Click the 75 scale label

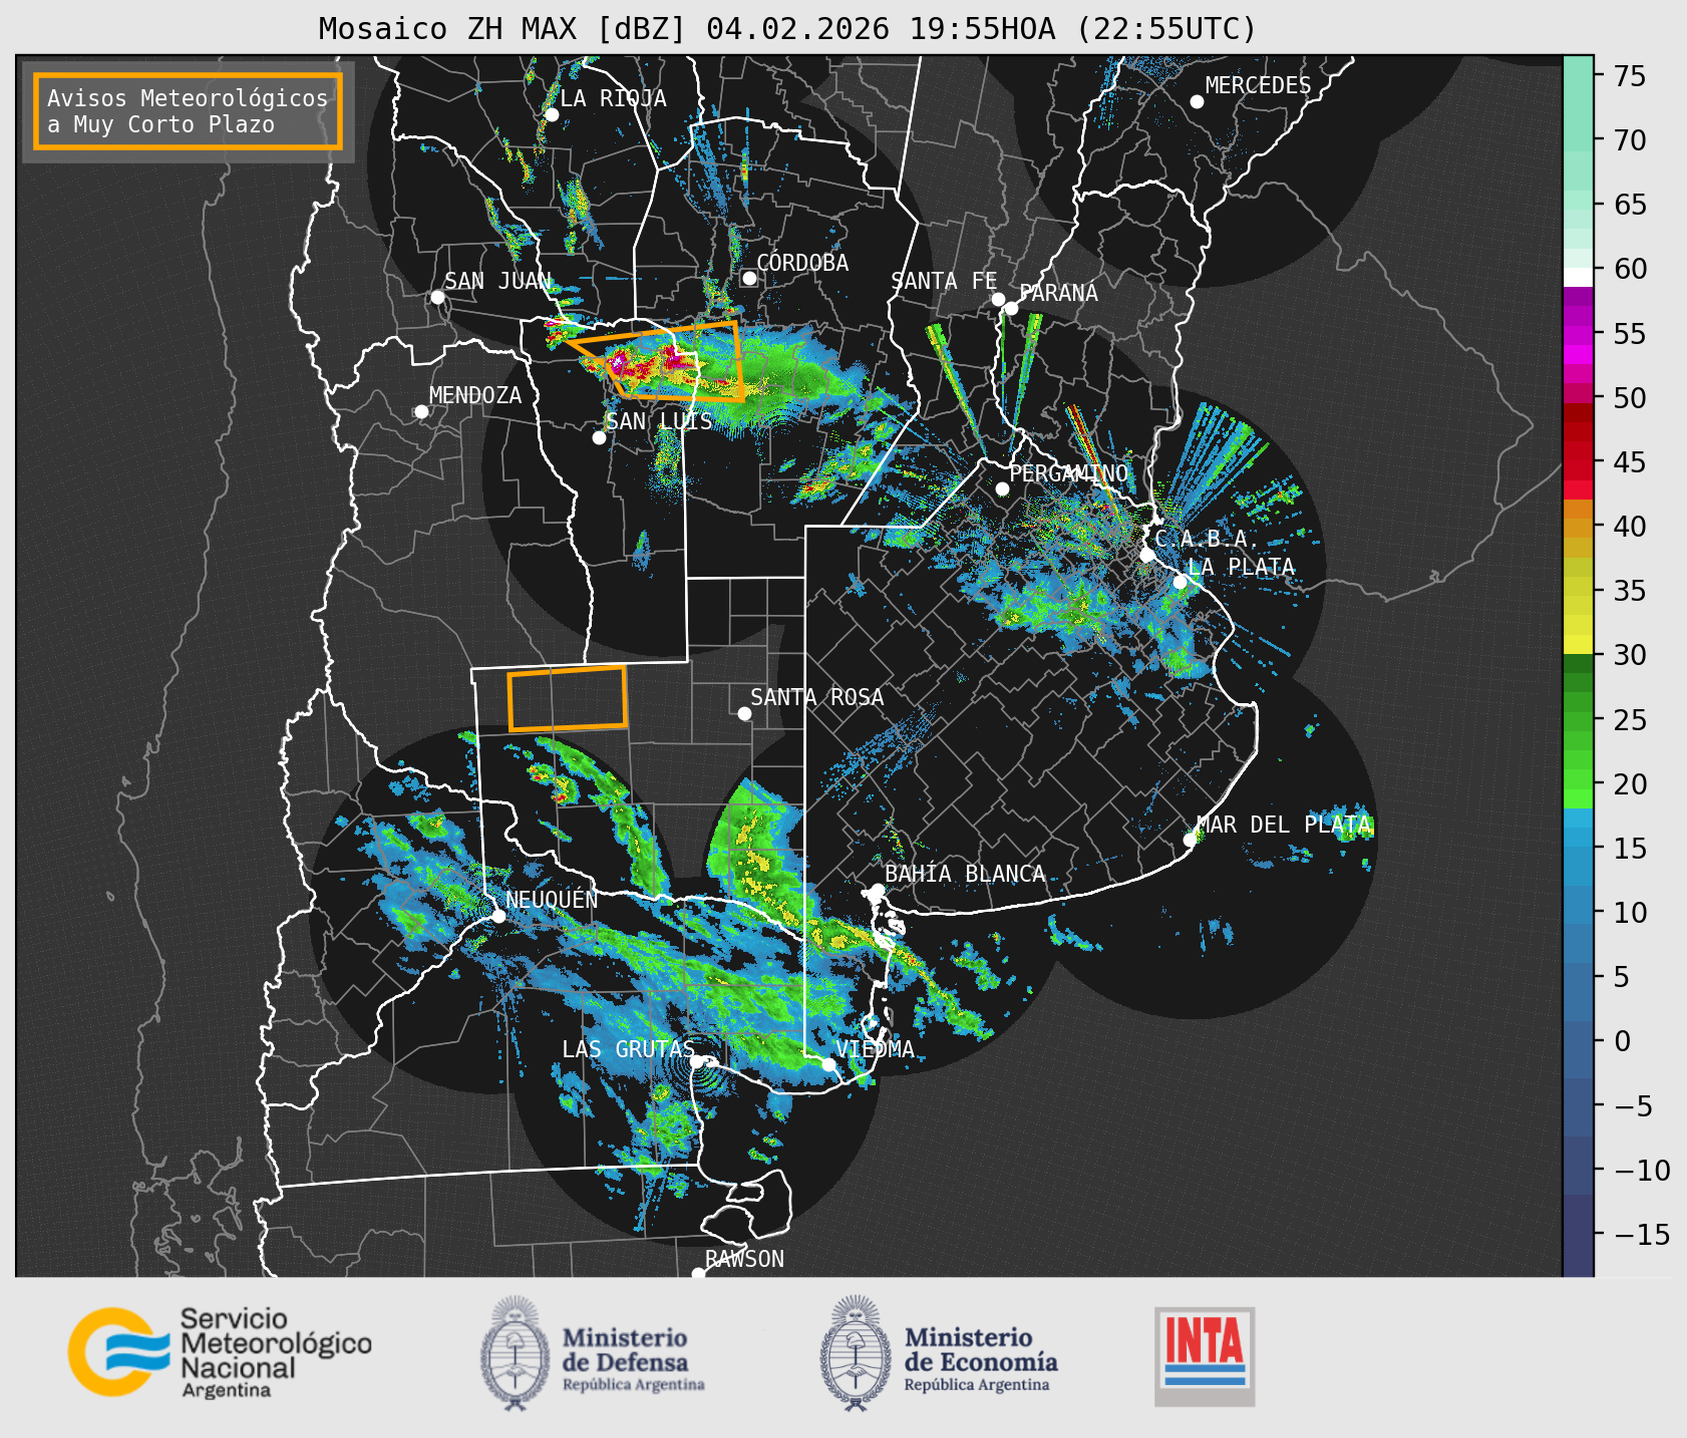point(1630,76)
